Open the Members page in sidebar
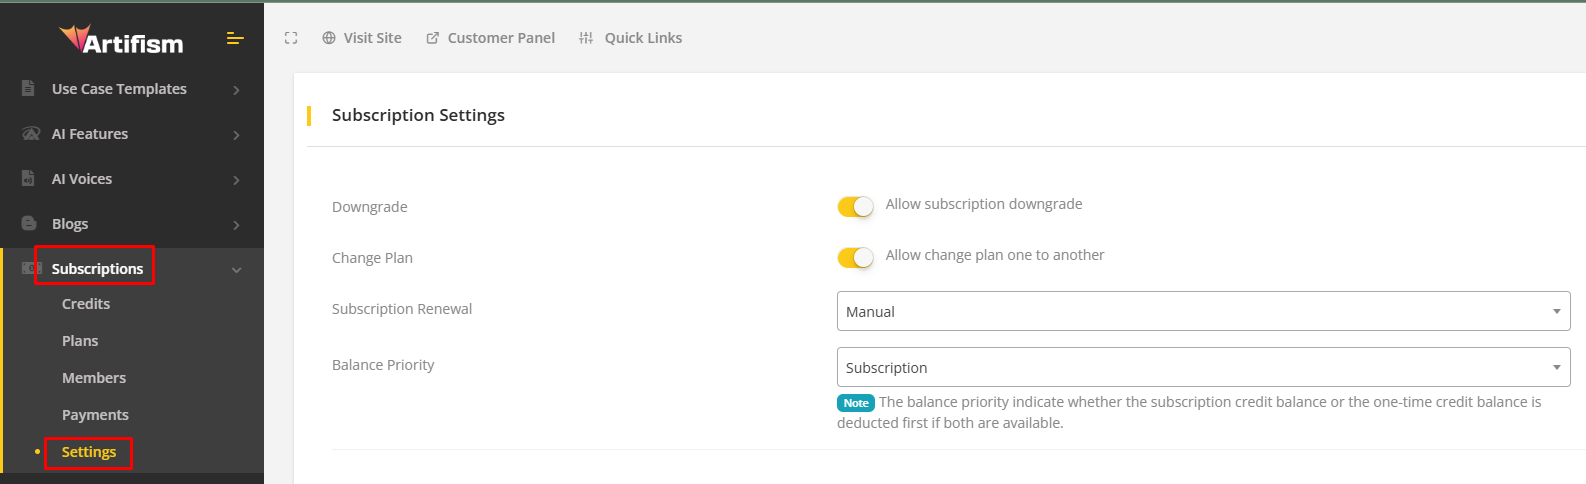 click(x=94, y=378)
